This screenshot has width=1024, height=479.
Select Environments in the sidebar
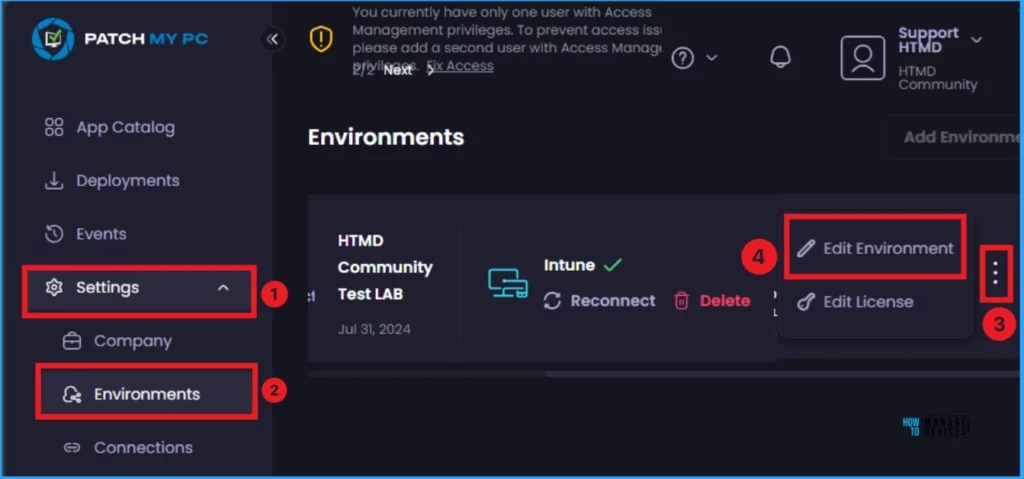pyautogui.click(x=146, y=393)
